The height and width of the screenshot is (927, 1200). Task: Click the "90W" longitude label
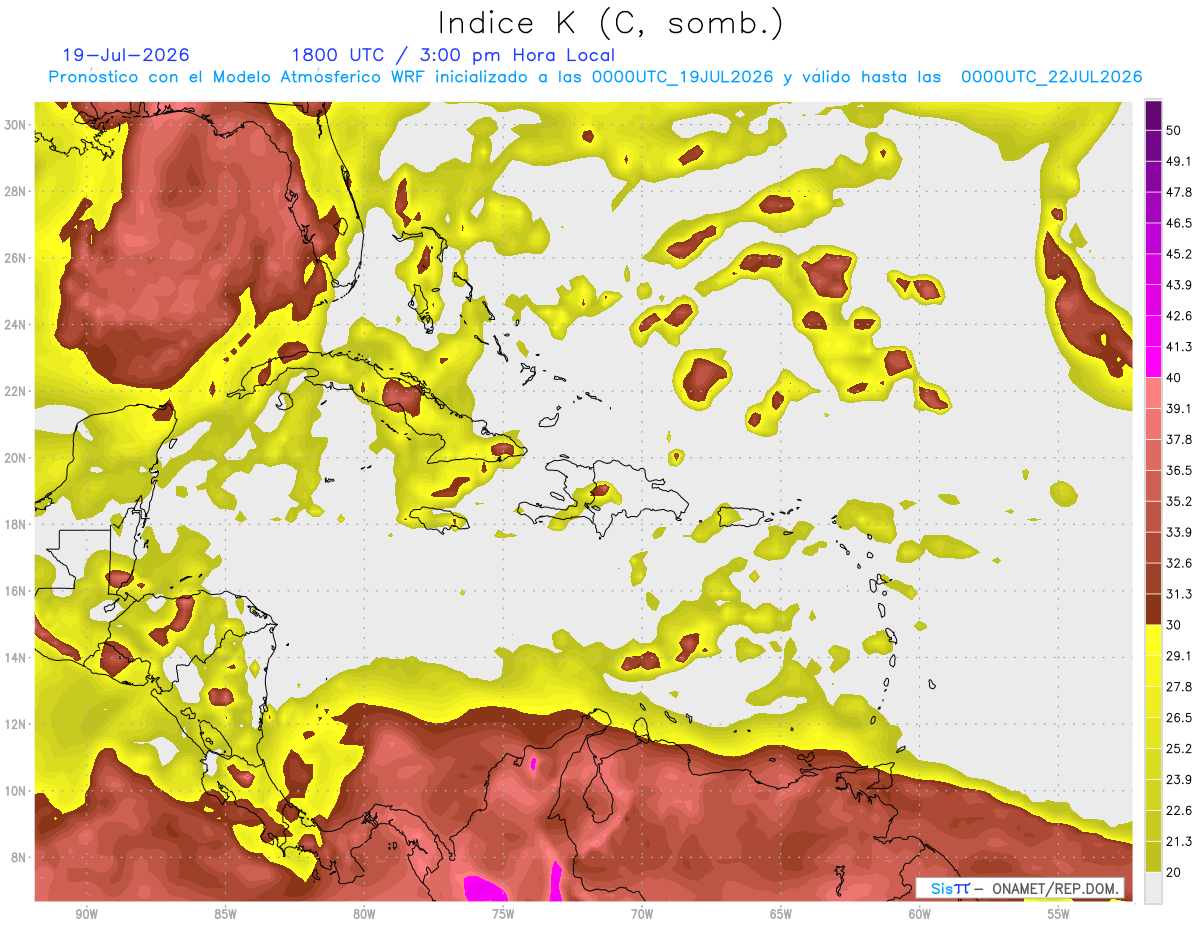coord(86,914)
